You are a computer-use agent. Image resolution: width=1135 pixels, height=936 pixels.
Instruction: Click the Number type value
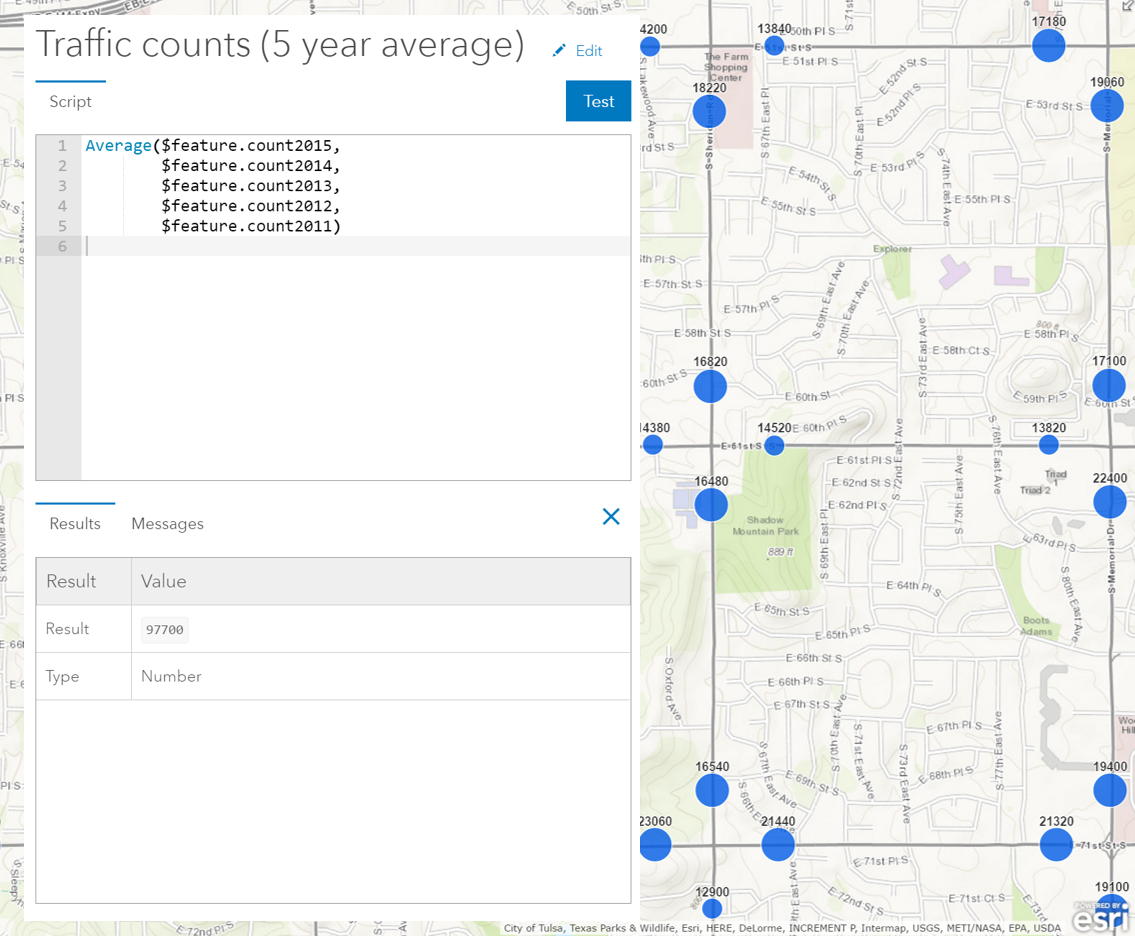(x=171, y=676)
